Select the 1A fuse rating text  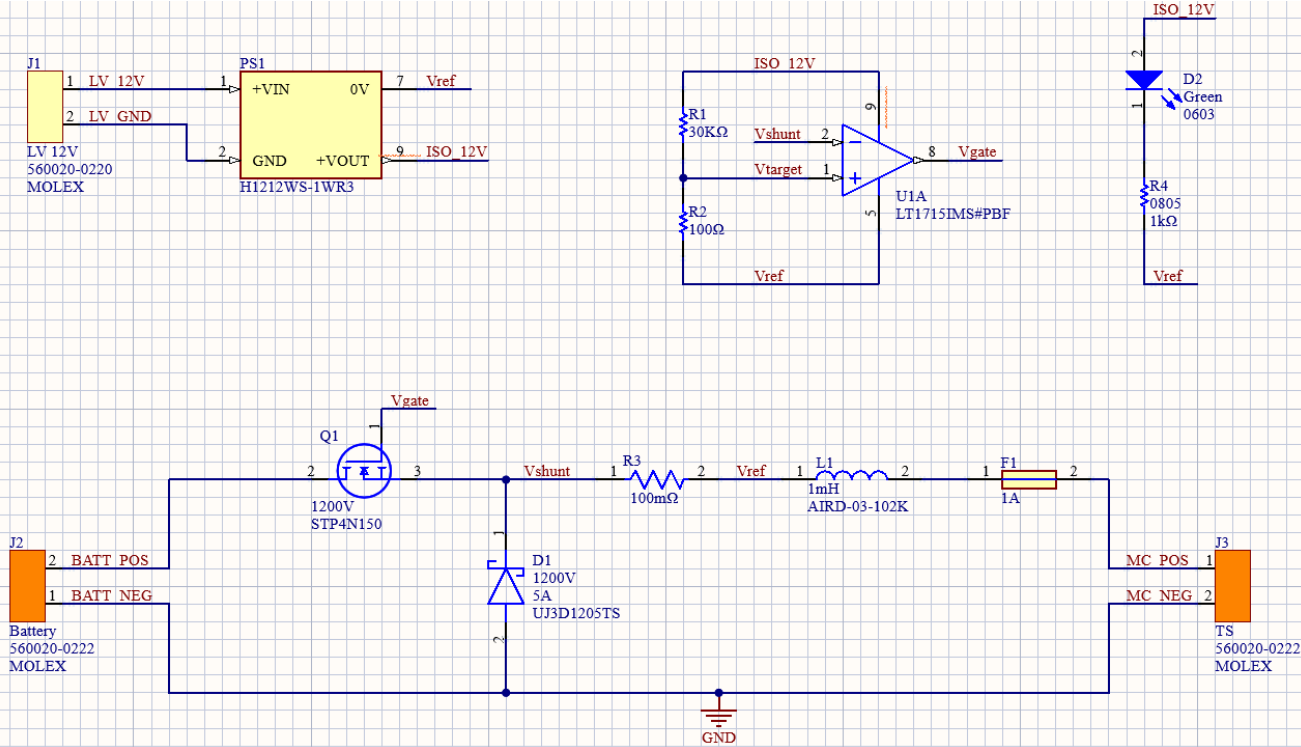[x=1010, y=498]
